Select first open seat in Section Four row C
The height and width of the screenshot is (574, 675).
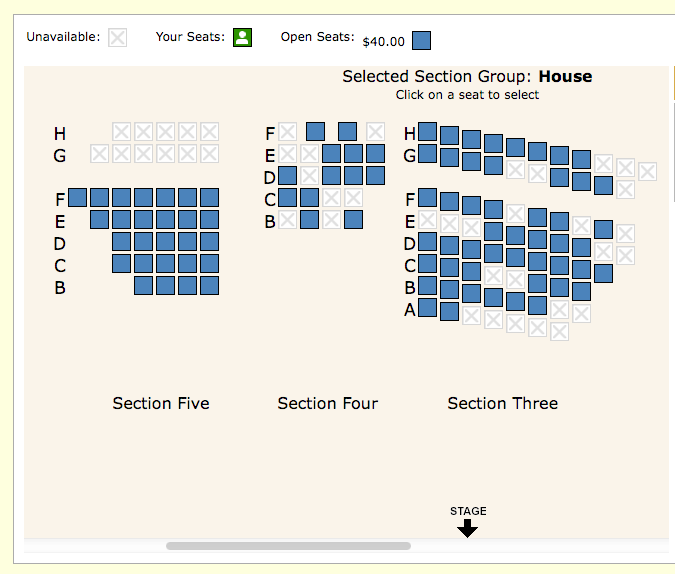(x=288, y=197)
